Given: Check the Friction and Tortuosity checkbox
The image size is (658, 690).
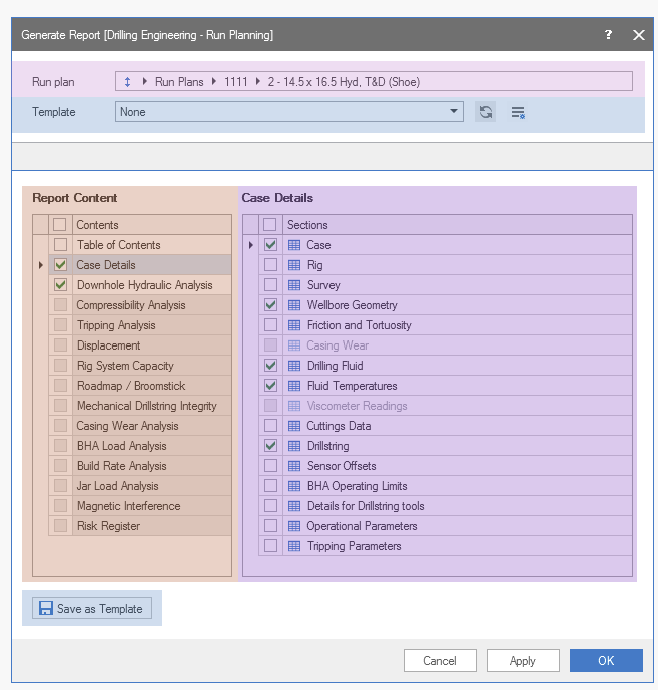Looking at the screenshot, I should pos(270,325).
